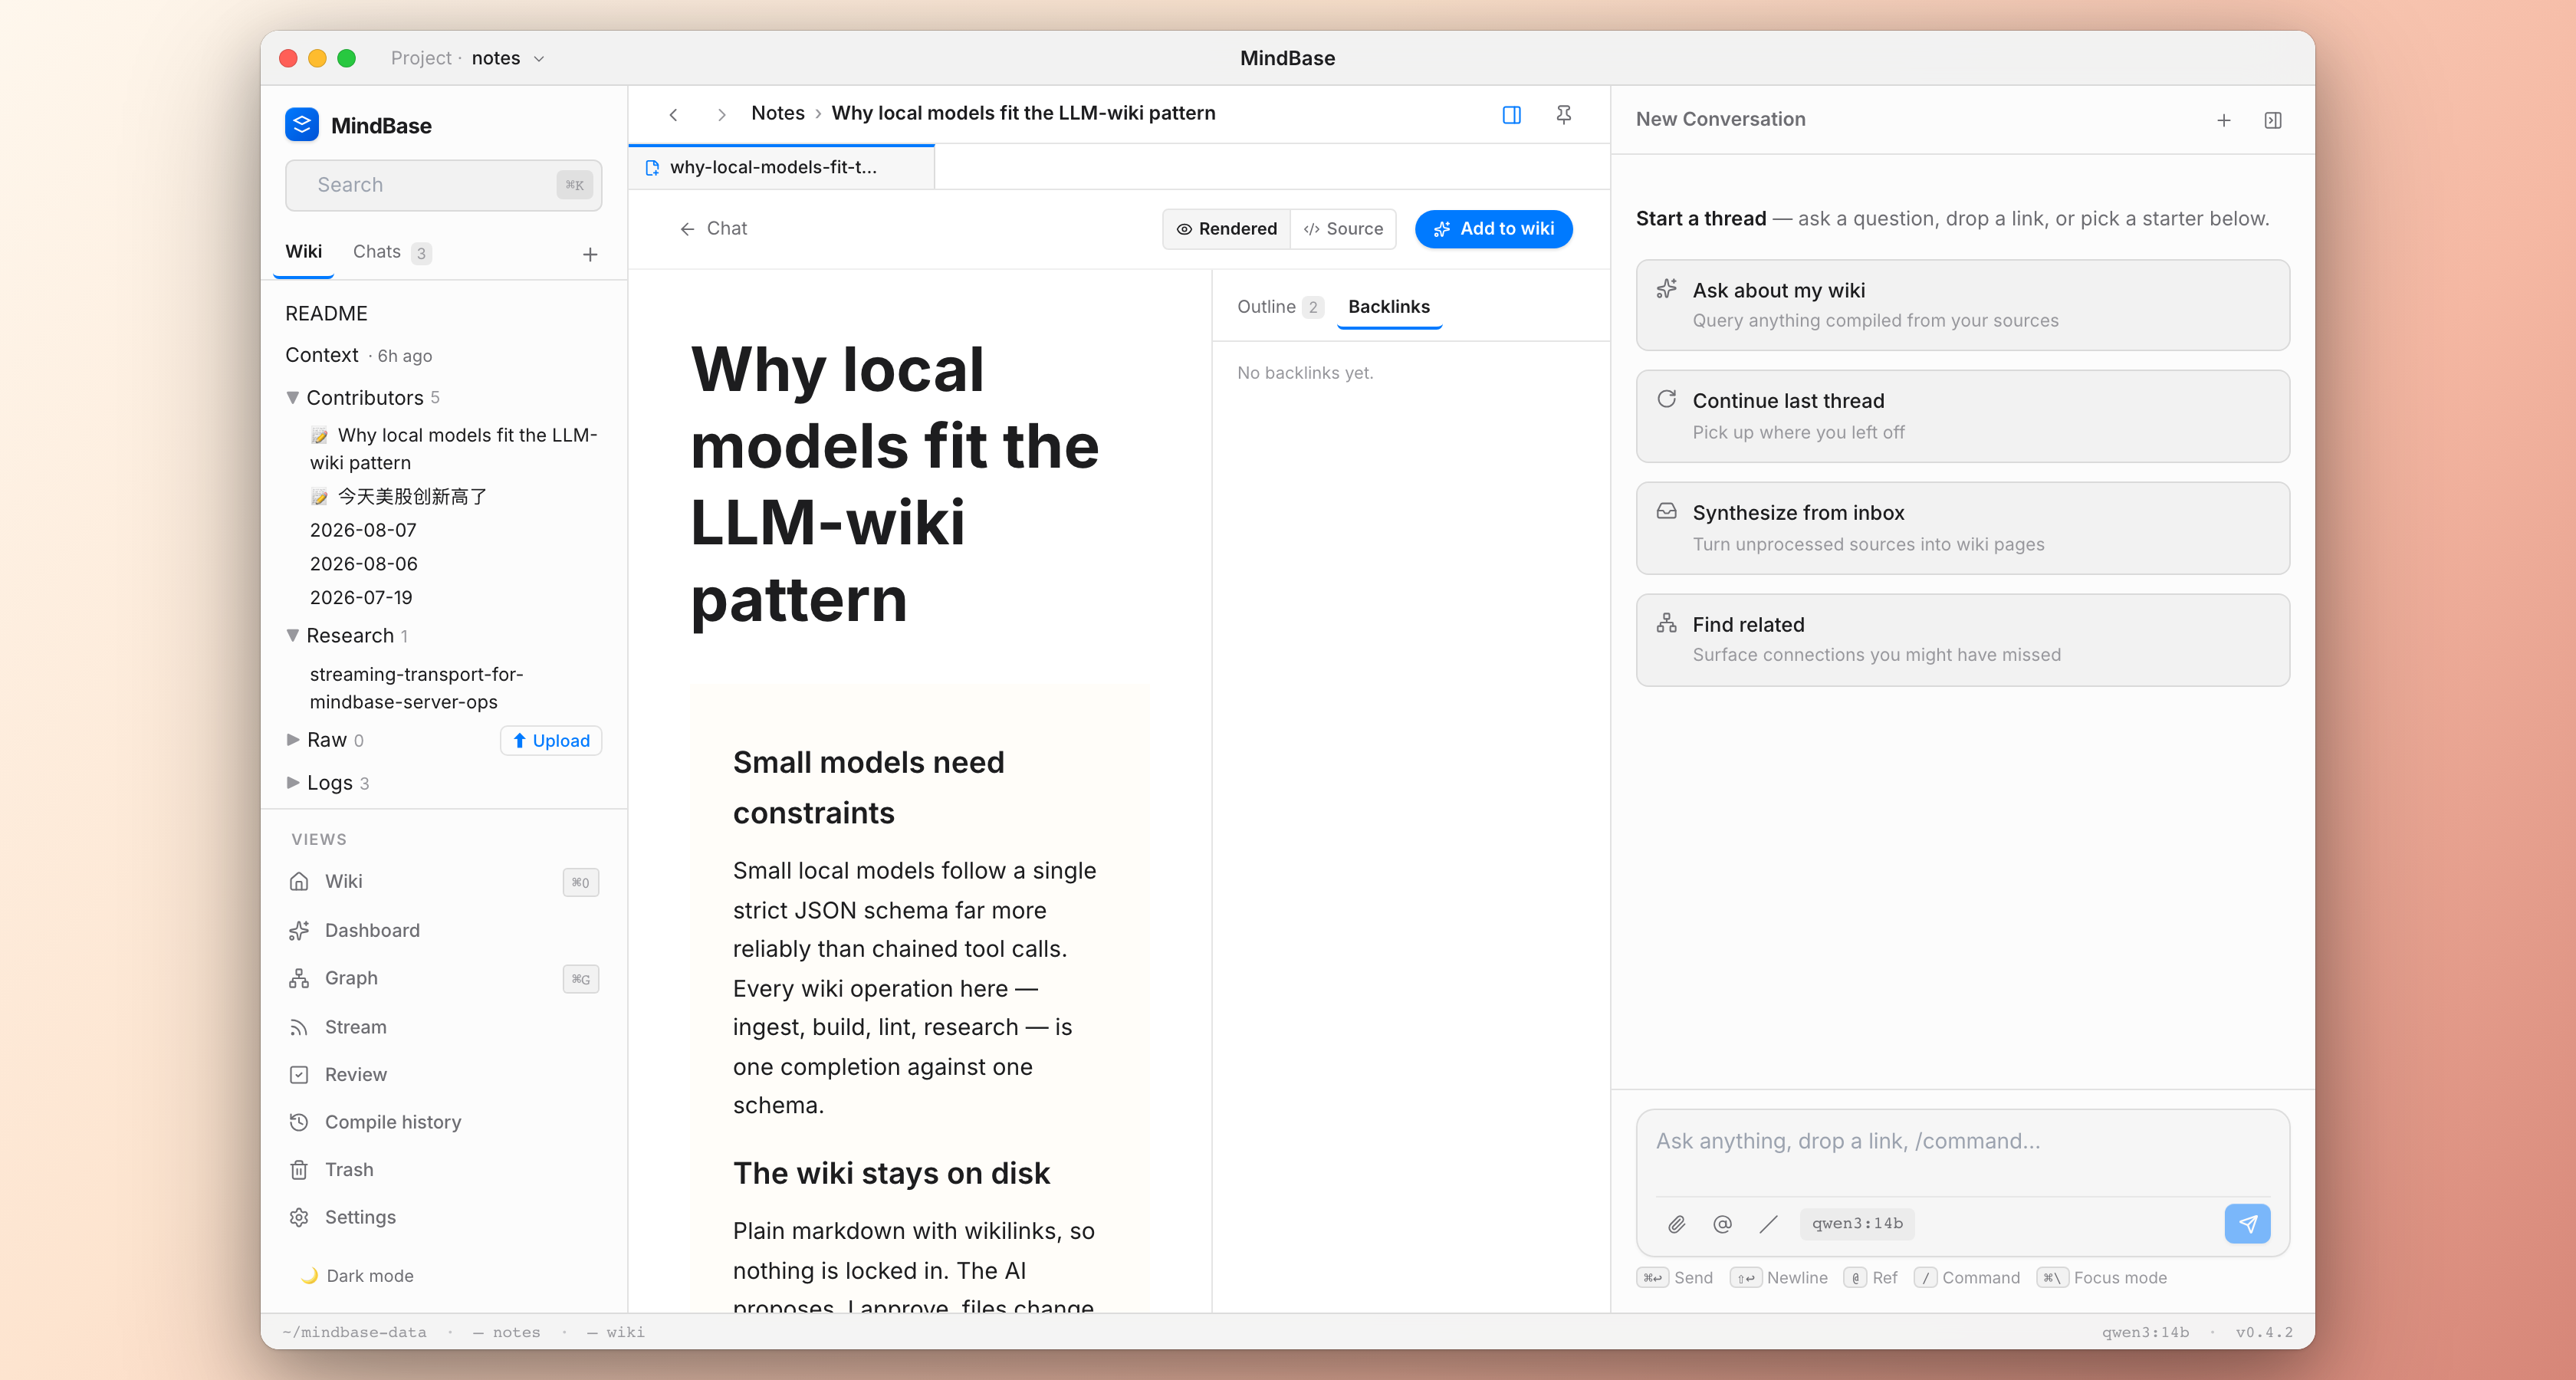Click the ~/mindbase-data path in status bar
Viewport: 2576px width, 1380px height.
[x=354, y=1332]
